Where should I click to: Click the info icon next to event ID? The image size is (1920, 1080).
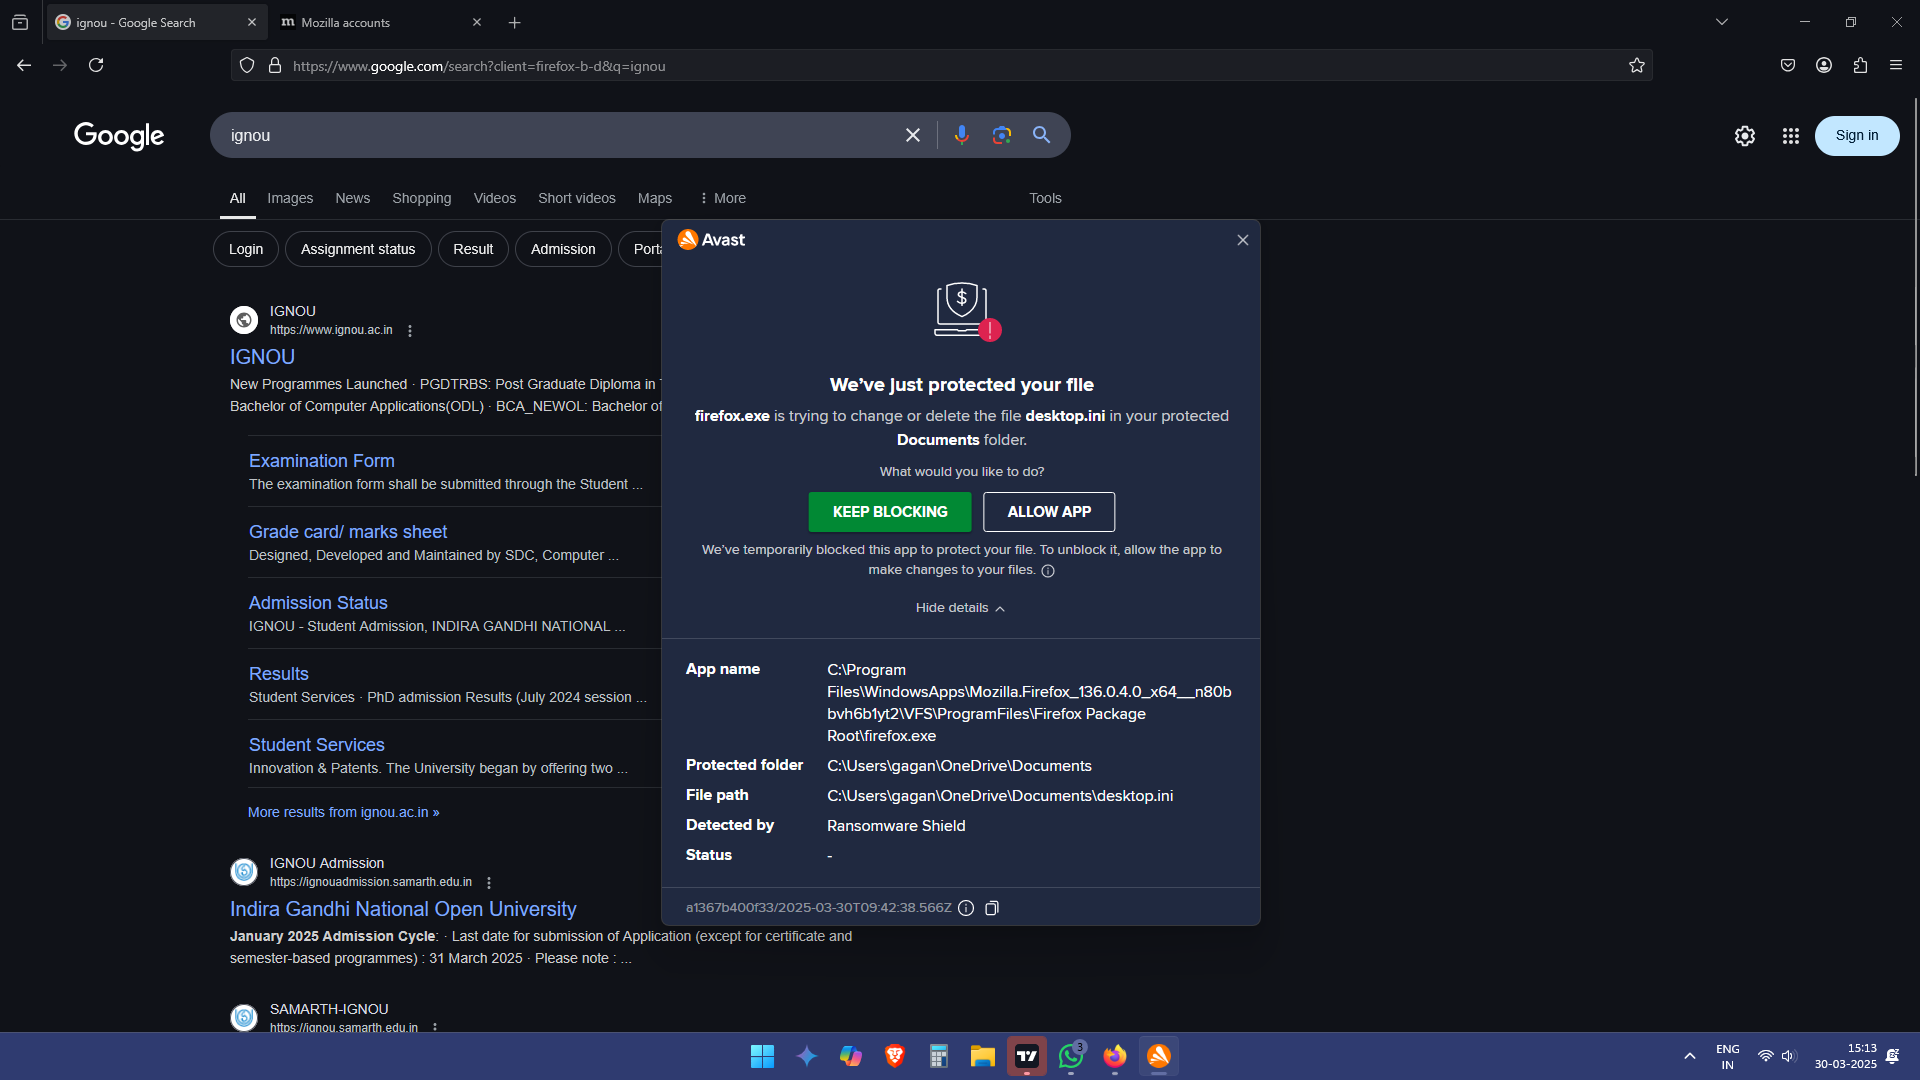pos(966,908)
